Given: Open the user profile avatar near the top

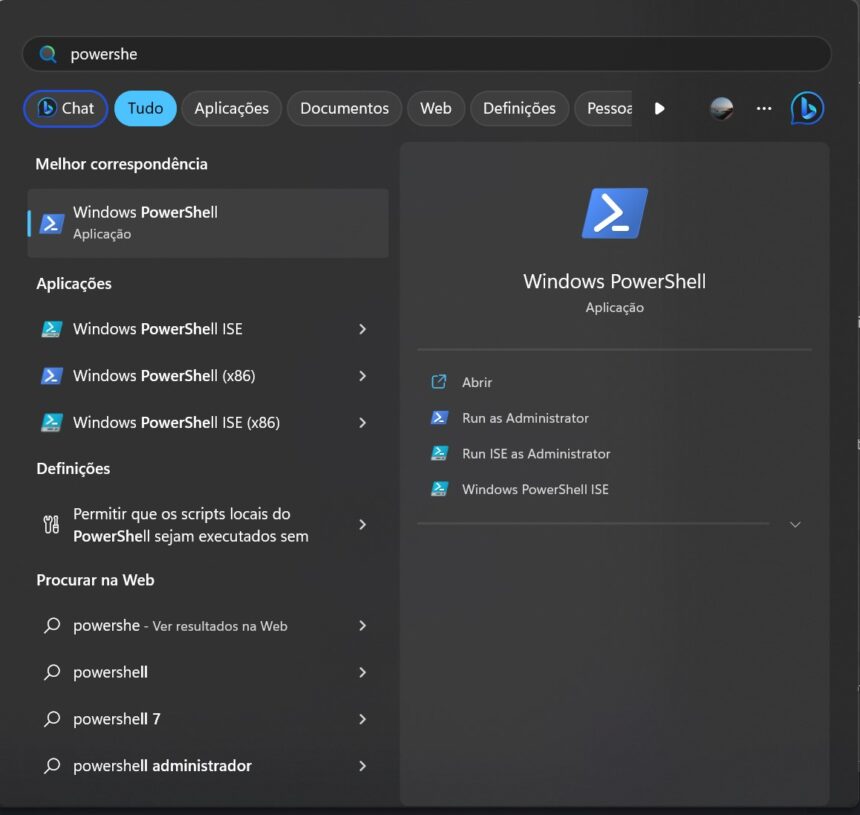Looking at the screenshot, I should [721, 108].
